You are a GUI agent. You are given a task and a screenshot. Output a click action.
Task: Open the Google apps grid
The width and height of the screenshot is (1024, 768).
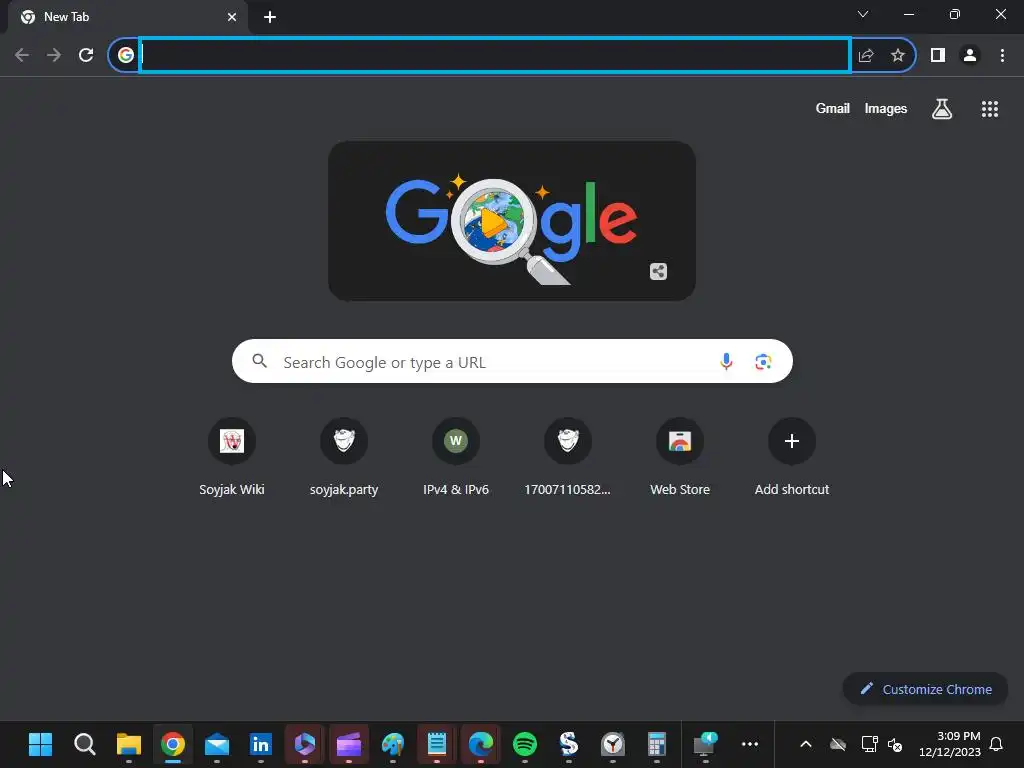(990, 109)
